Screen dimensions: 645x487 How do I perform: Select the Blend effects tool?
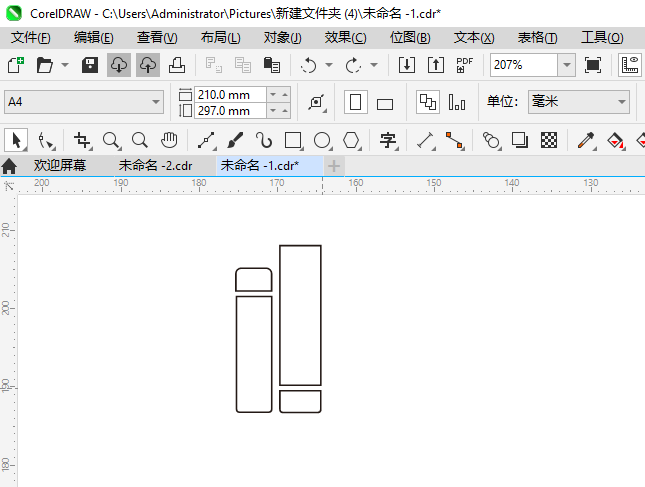pos(491,141)
